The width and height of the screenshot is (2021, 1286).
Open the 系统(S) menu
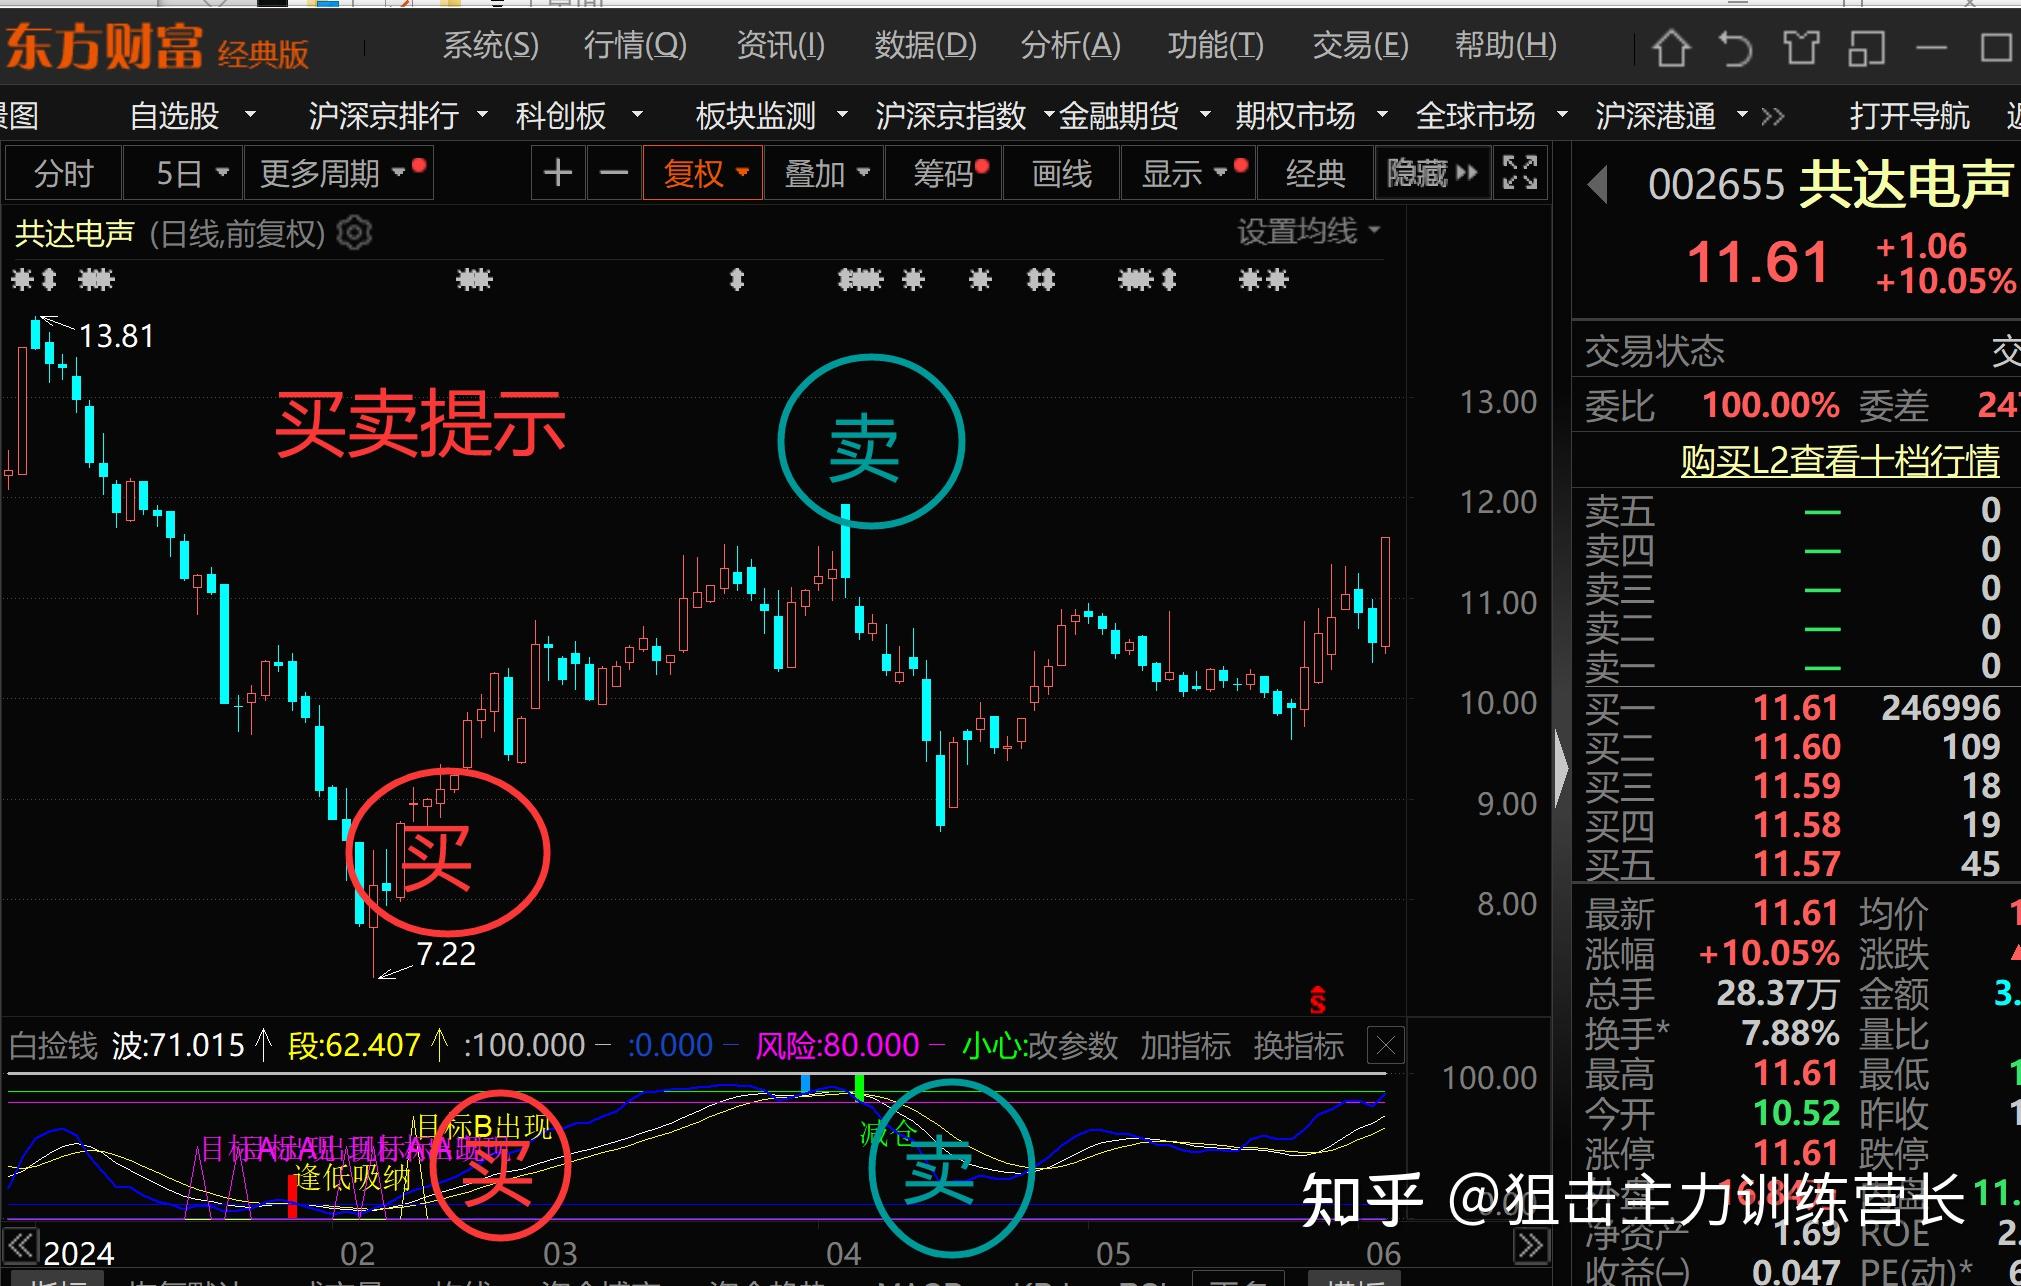click(490, 45)
